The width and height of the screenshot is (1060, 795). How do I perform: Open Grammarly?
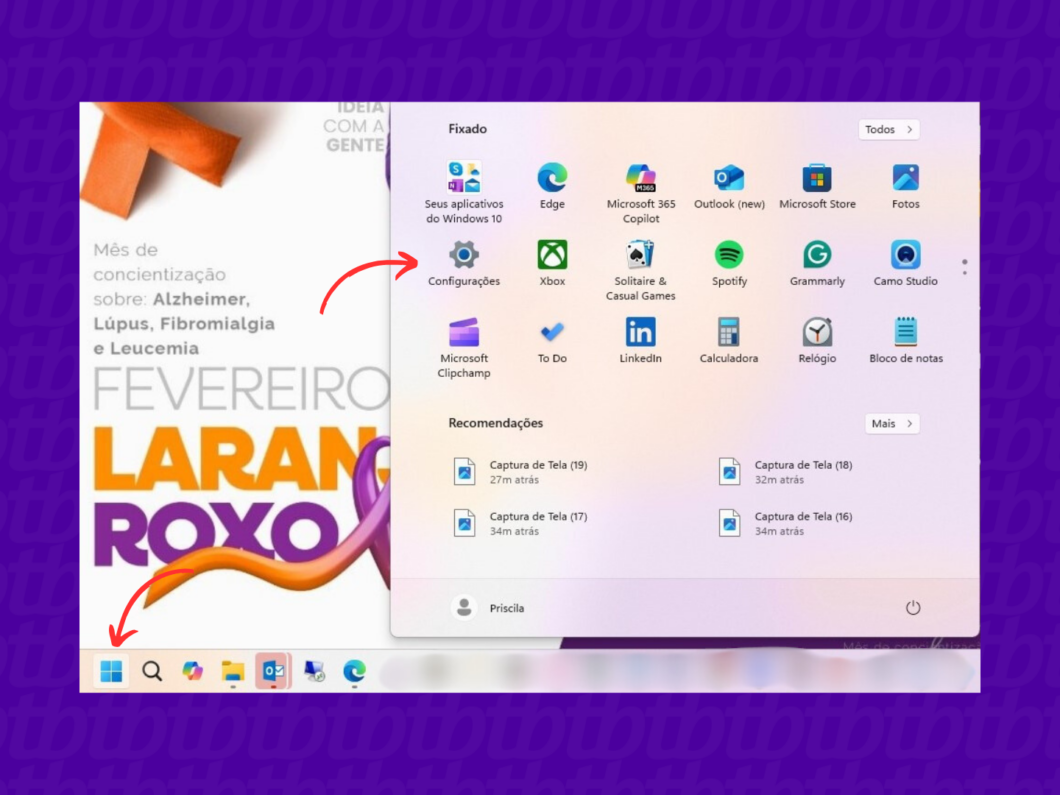point(817,256)
